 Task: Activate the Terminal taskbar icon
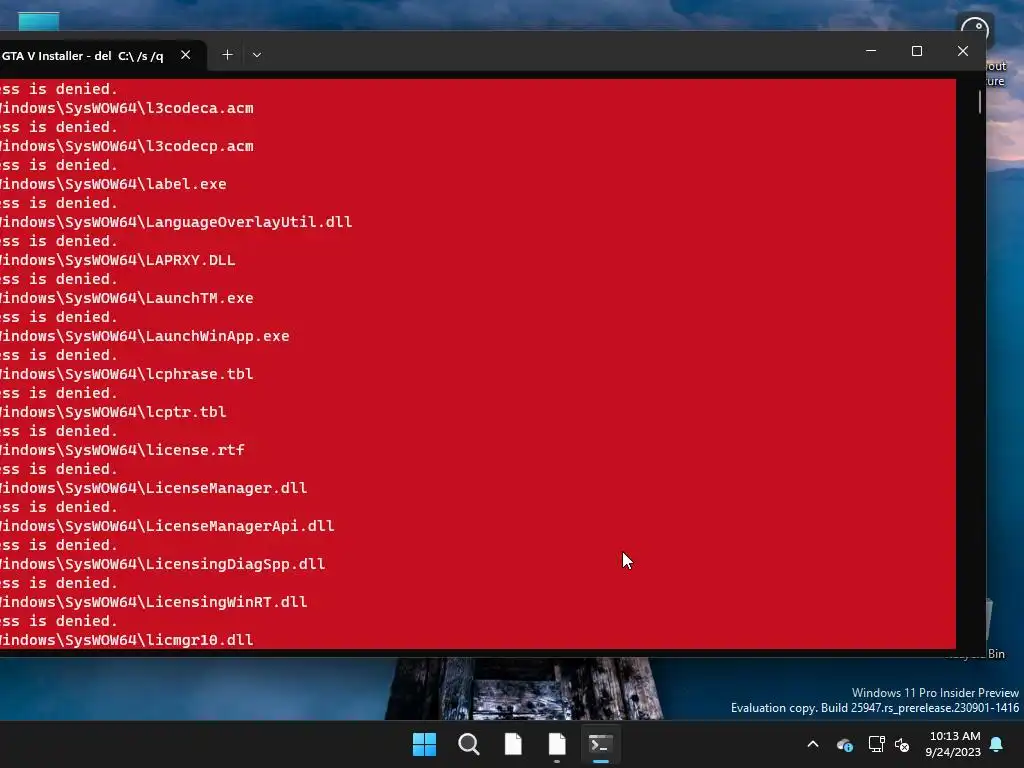601,744
